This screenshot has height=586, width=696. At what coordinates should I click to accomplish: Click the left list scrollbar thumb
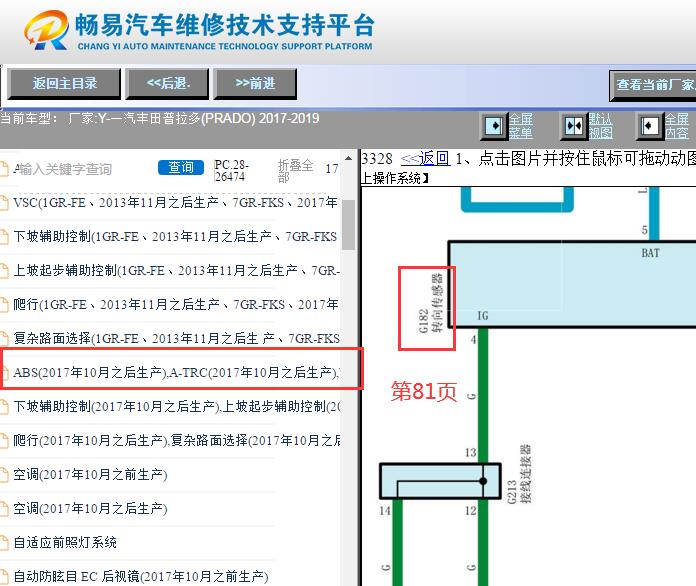[x=348, y=225]
